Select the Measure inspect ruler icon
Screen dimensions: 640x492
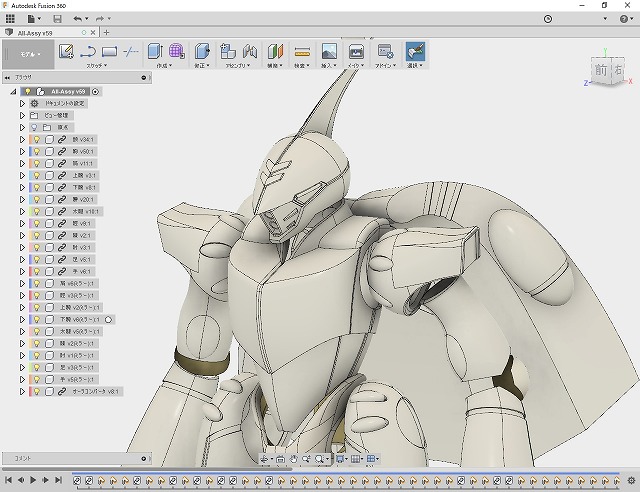tap(302, 52)
